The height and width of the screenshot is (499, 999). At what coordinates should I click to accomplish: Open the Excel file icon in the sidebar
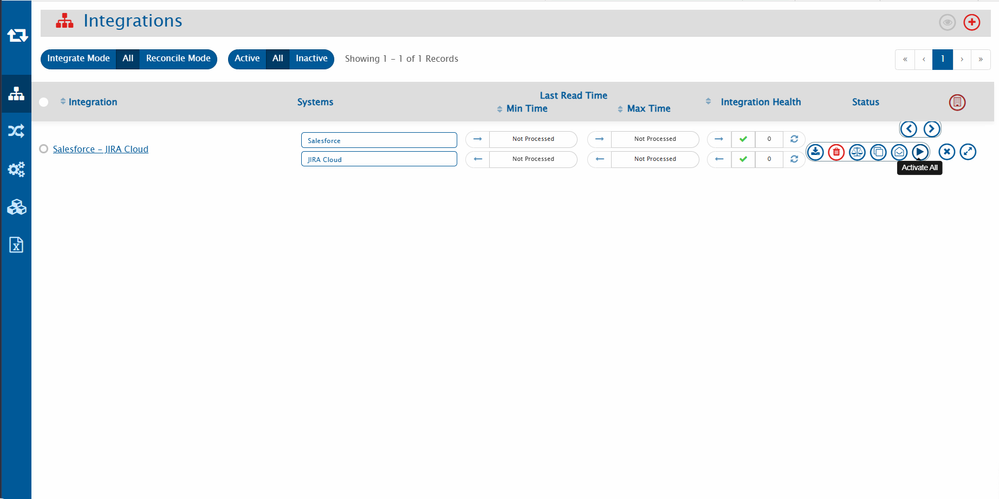click(16, 245)
